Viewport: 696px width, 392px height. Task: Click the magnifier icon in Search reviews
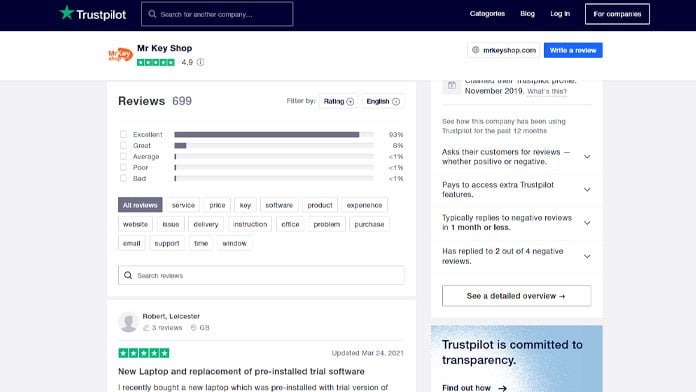point(128,275)
